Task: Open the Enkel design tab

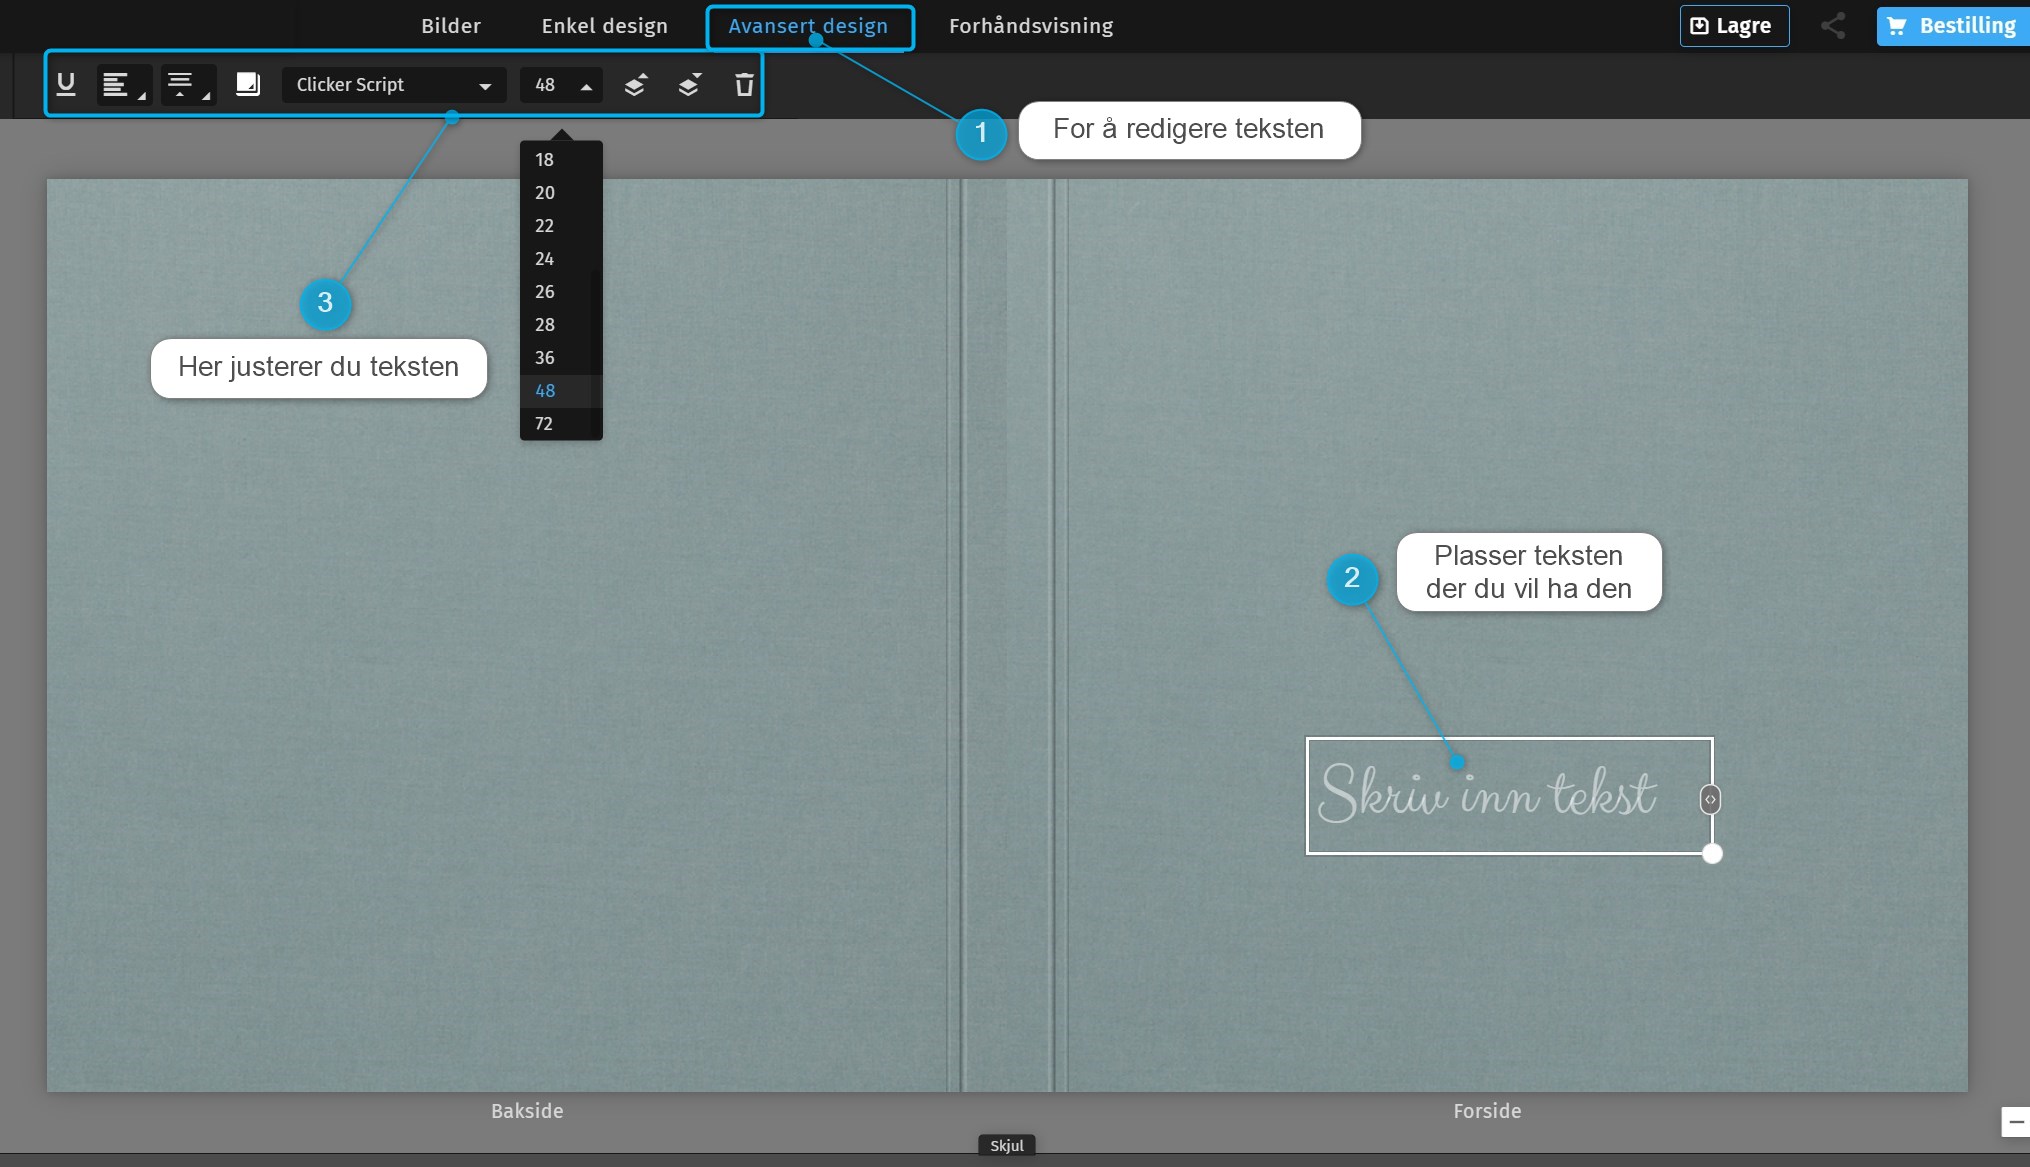Action: tap(604, 26)
